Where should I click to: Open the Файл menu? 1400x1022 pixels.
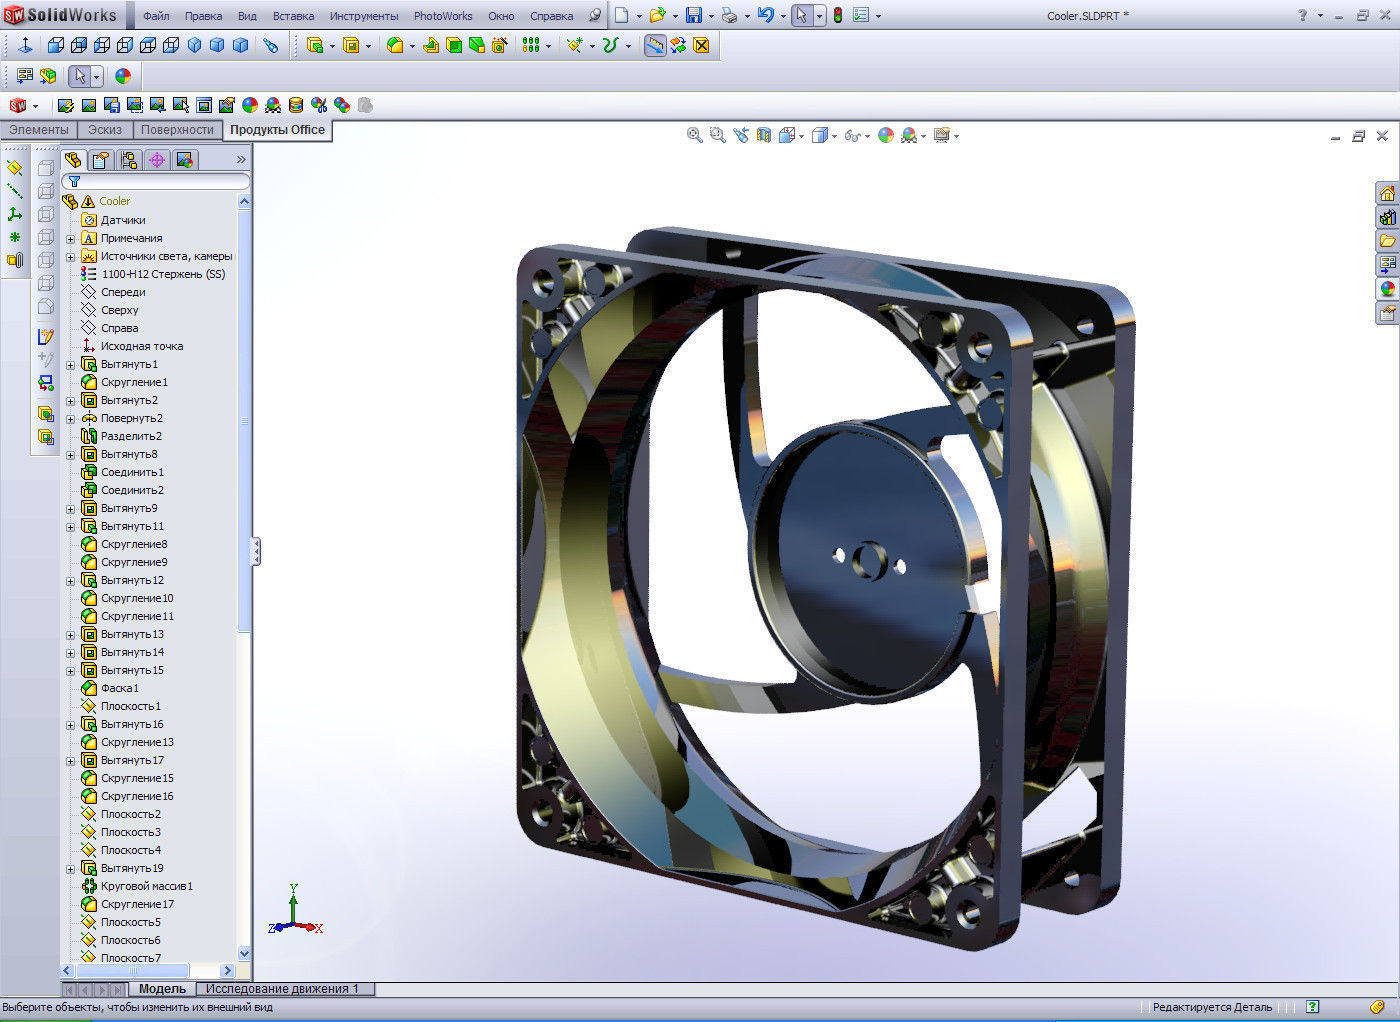[156, 16]
